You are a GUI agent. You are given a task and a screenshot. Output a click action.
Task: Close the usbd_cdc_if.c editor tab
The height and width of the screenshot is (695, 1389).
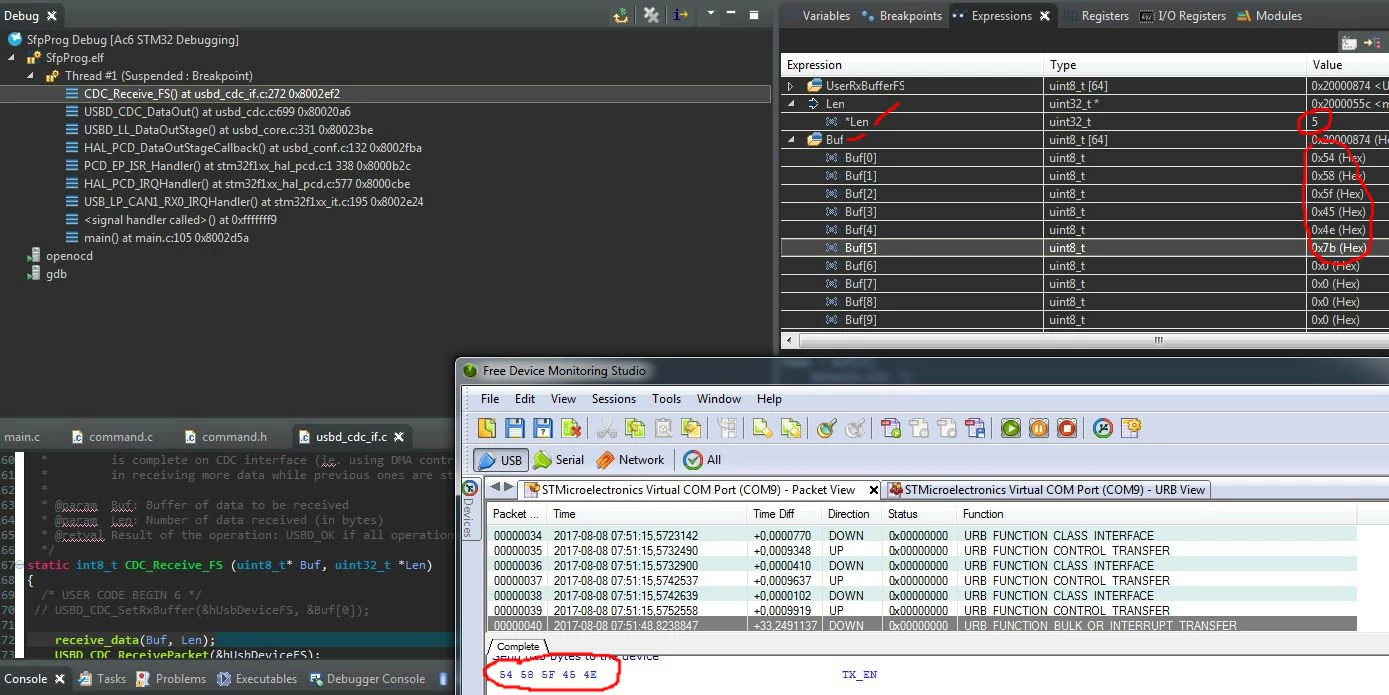(399, 437)
